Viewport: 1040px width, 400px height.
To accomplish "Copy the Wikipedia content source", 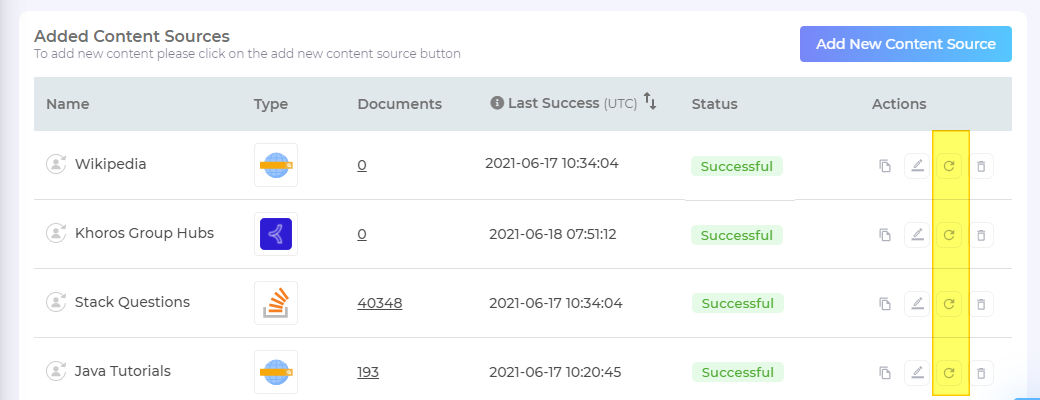I will pos(884,166).
